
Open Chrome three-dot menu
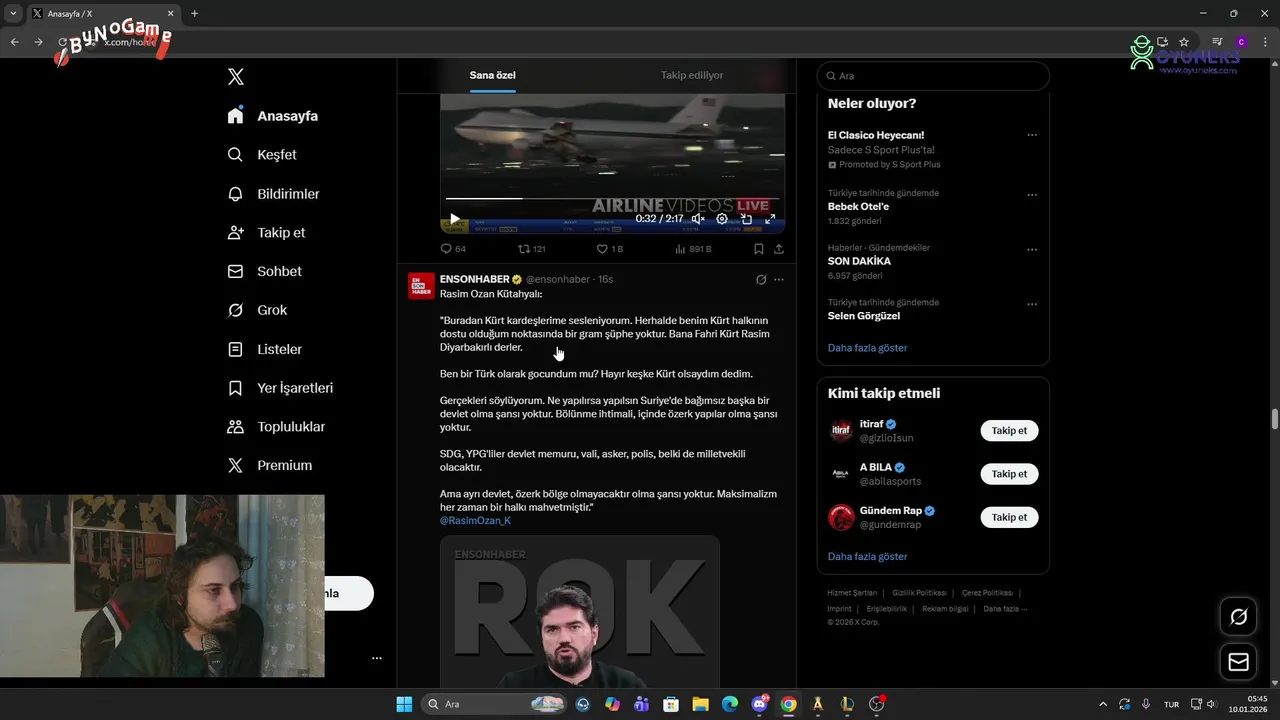(x=1264, y=42)
